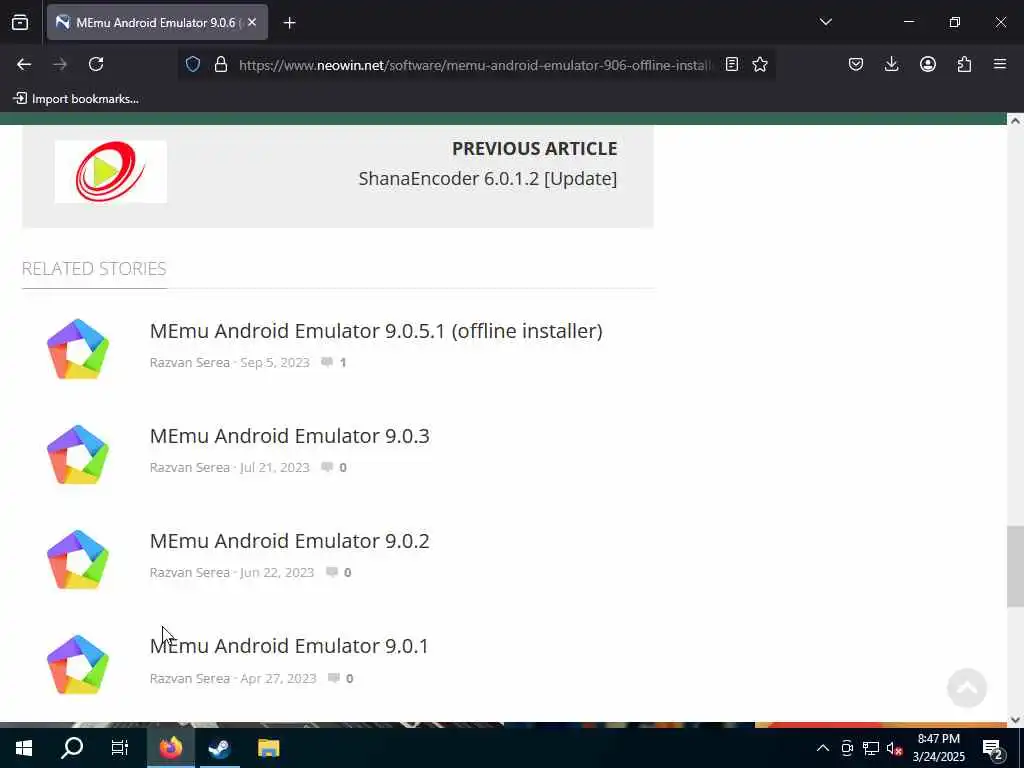This screenshot has width=1024, height=768.
Task: Open comments icon on 9.0.1 story
Action: pos(334,679)
